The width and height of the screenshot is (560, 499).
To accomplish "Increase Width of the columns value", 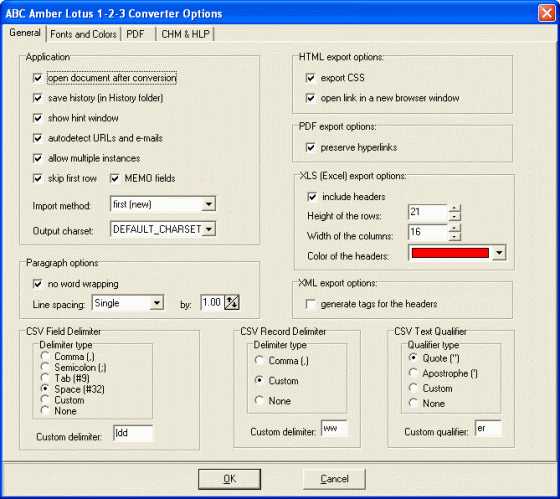I will tap(454, 228).
